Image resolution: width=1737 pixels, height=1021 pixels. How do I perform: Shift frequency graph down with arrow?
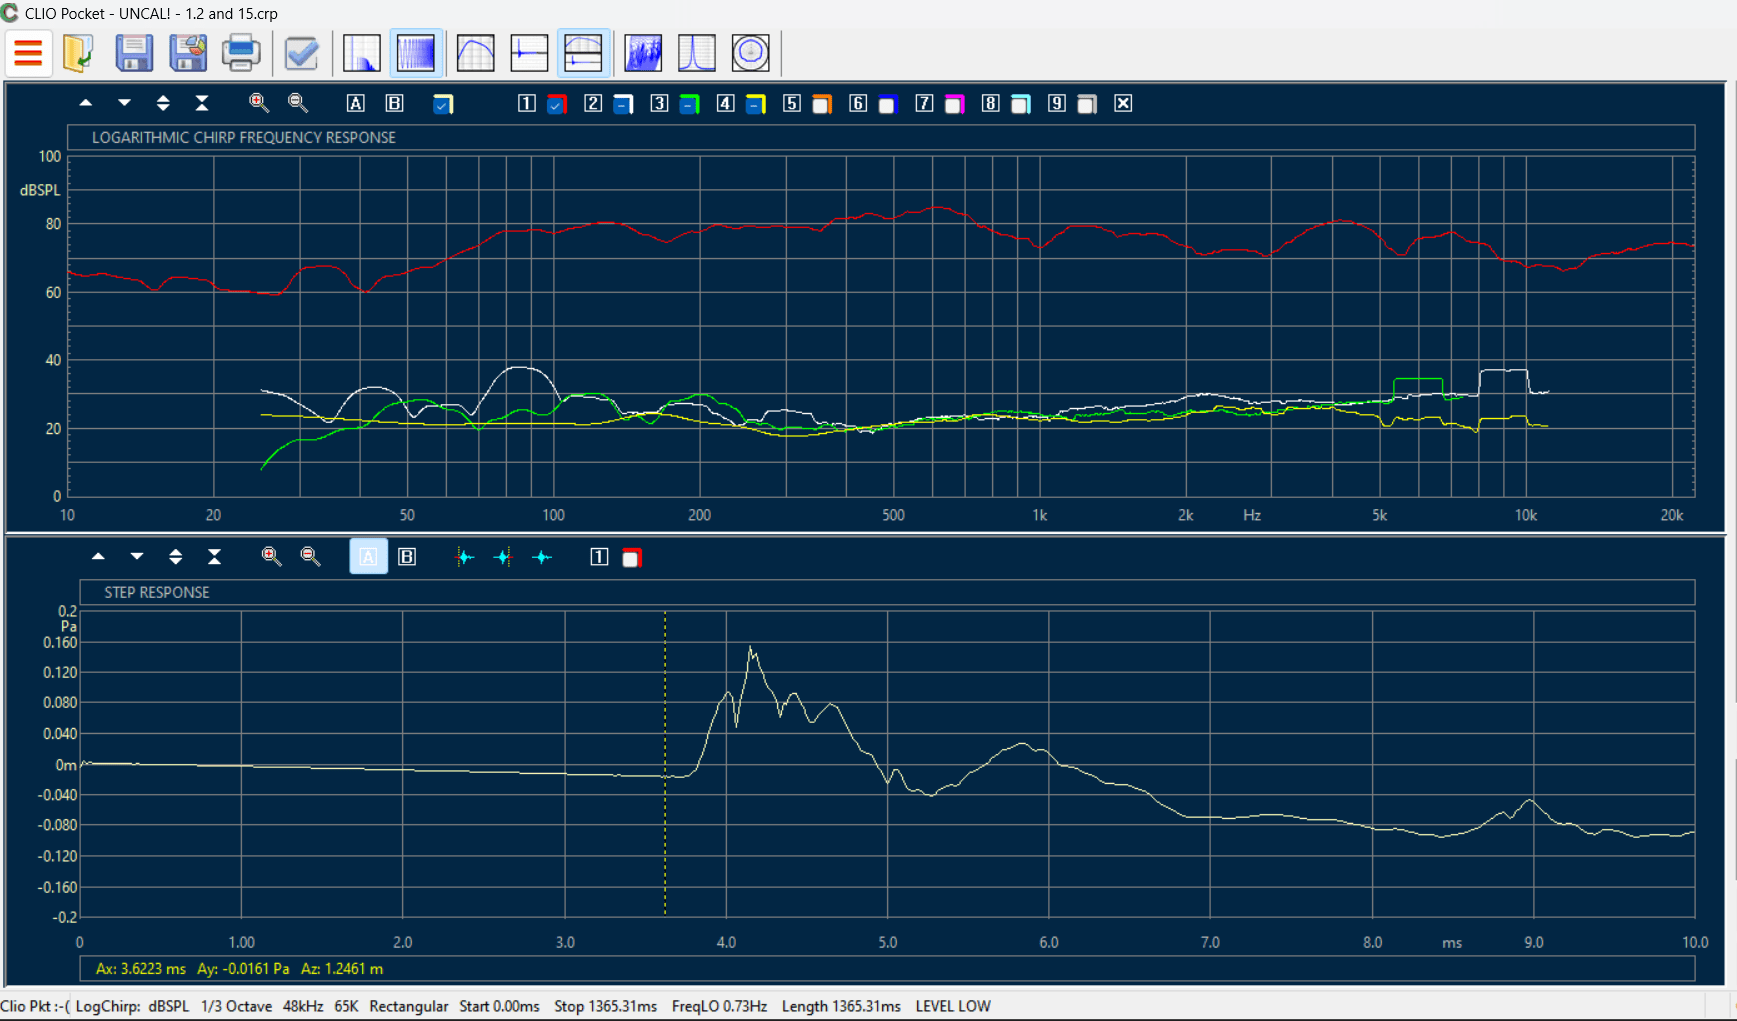[124, 103]
